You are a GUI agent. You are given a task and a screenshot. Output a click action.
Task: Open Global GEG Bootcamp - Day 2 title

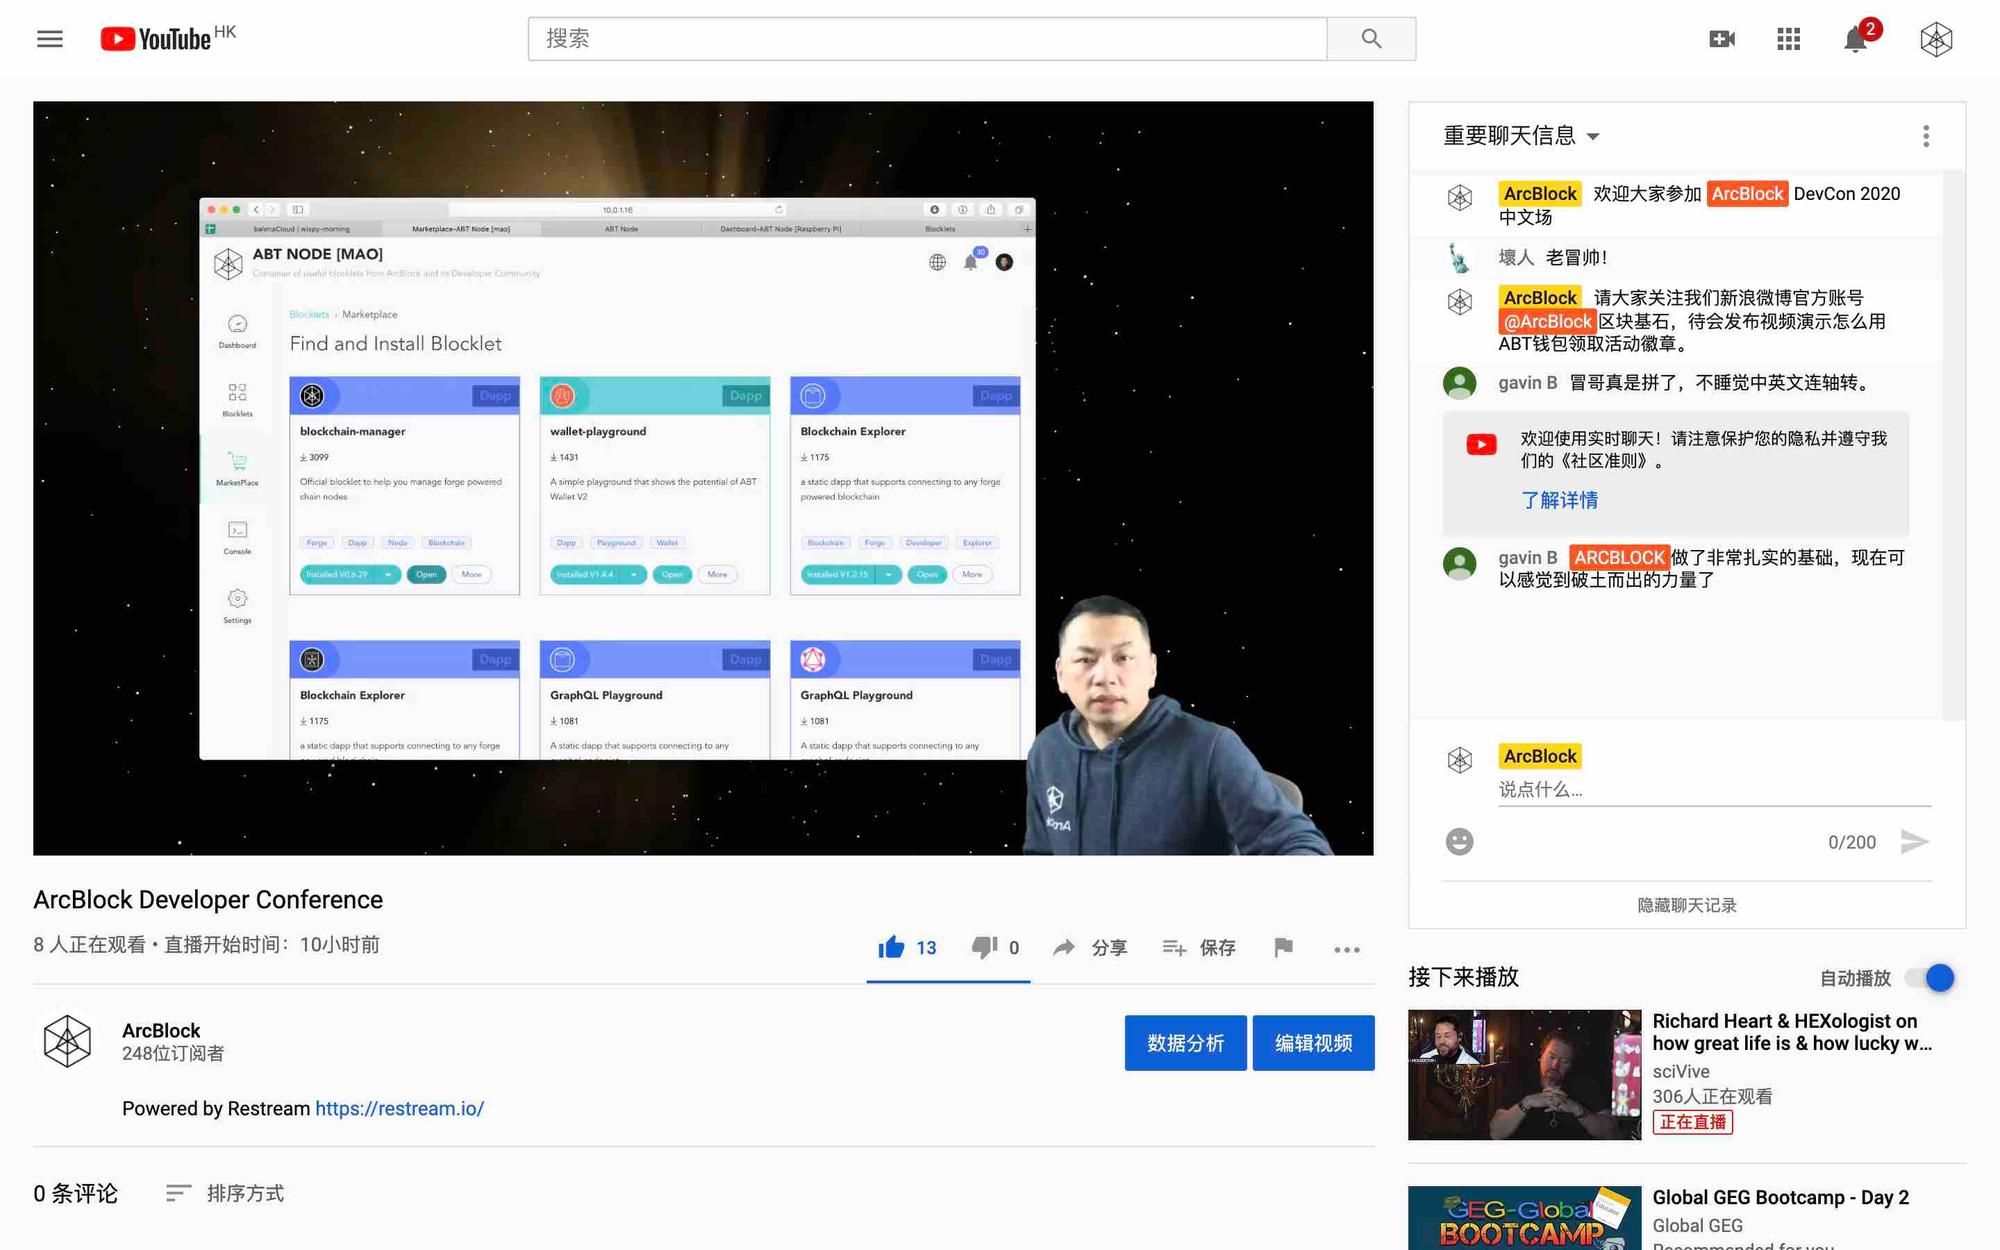tap(1780, 1197)
